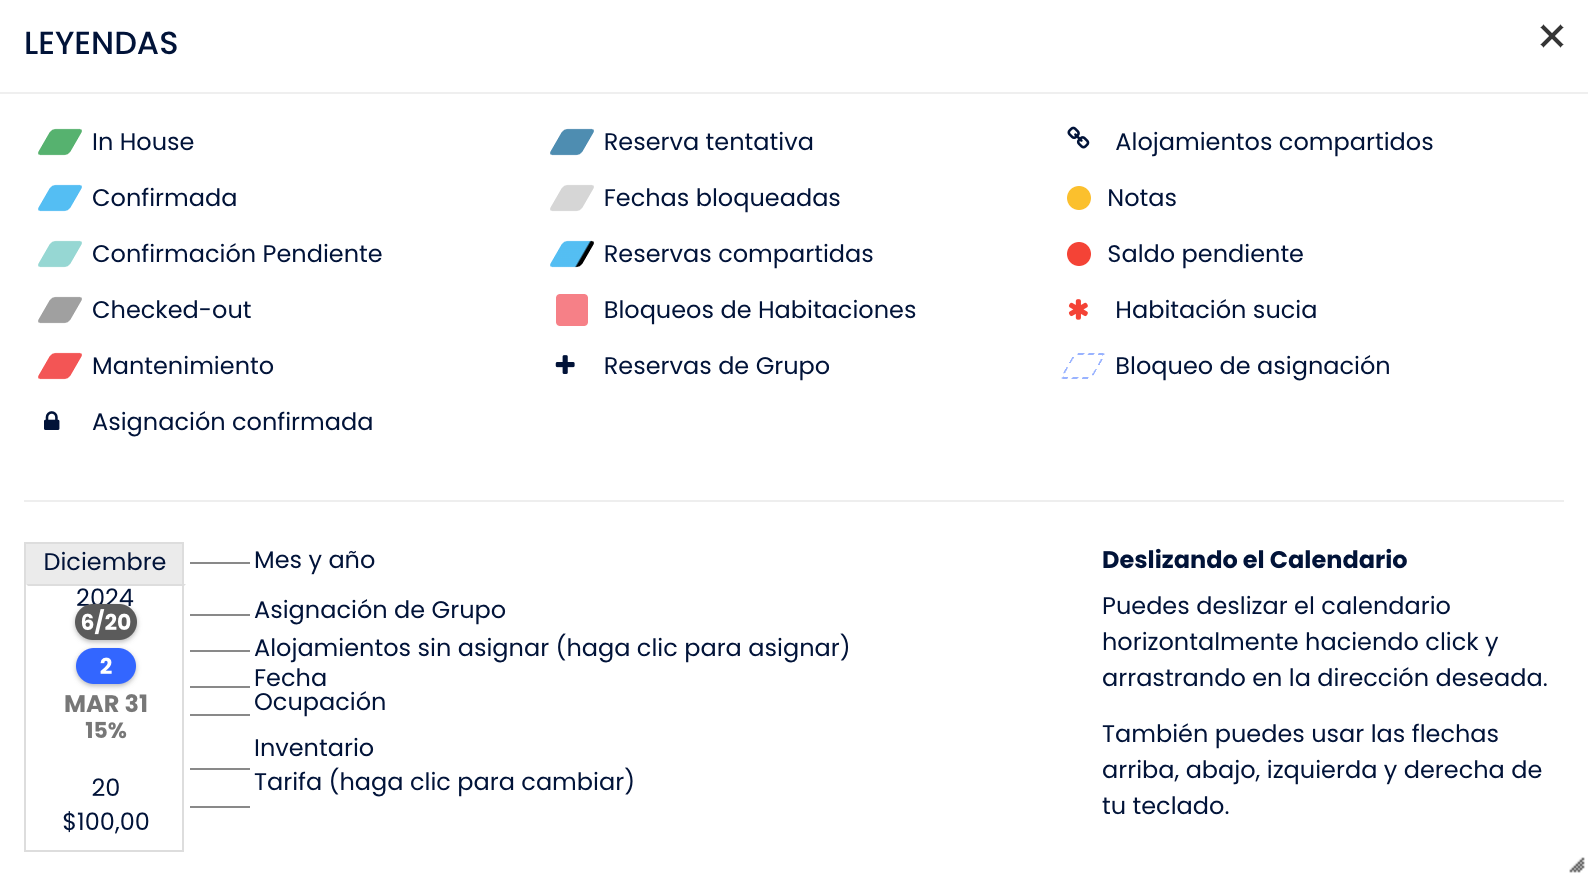Click the pink Bloqueos de Habitaciones swatch

pos(572,310)
